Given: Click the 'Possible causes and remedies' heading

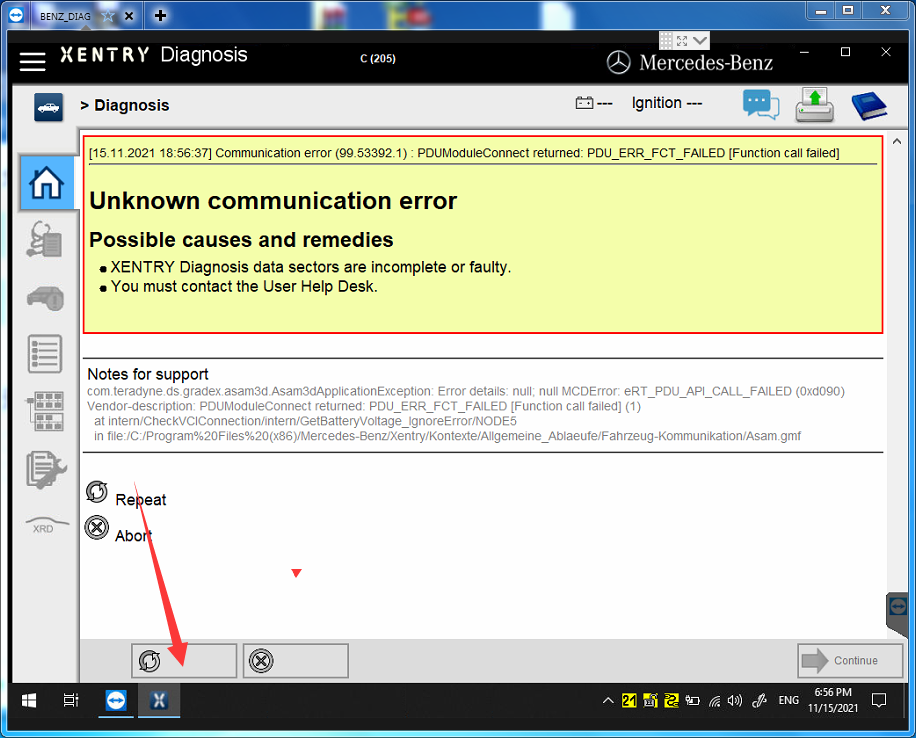Looking at the screenshot, I should pyautogui.click(x=241, y=240).
